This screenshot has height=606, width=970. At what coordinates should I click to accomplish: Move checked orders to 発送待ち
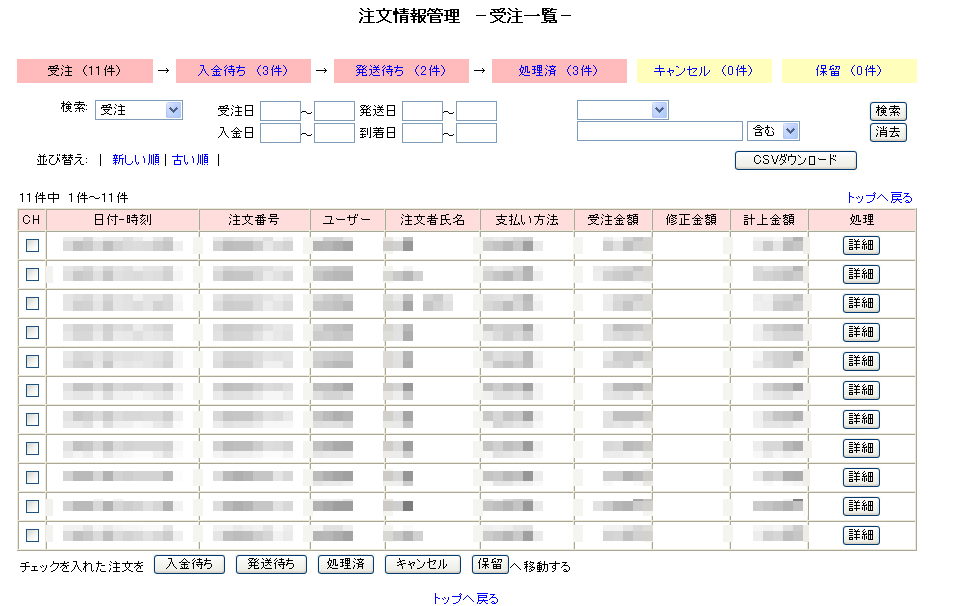(x=271, y=565)
